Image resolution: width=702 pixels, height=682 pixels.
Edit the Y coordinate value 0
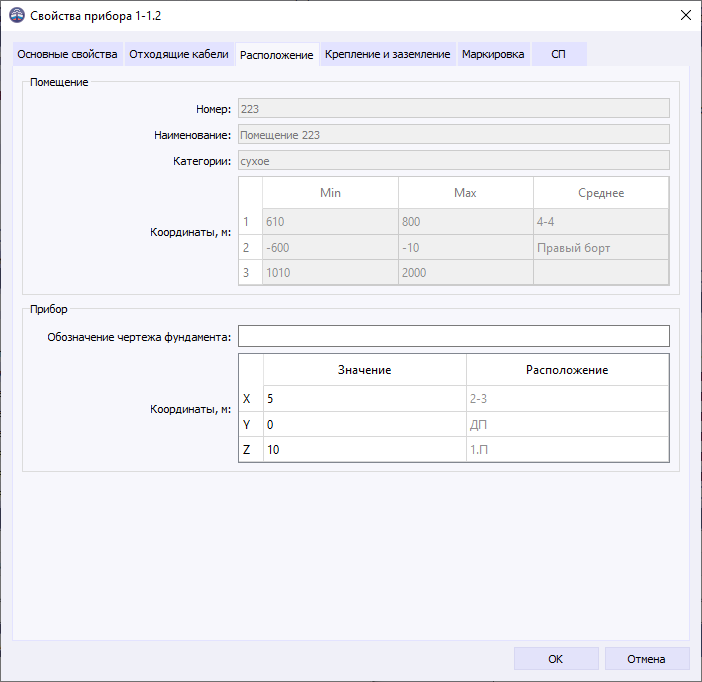point(364,424)
